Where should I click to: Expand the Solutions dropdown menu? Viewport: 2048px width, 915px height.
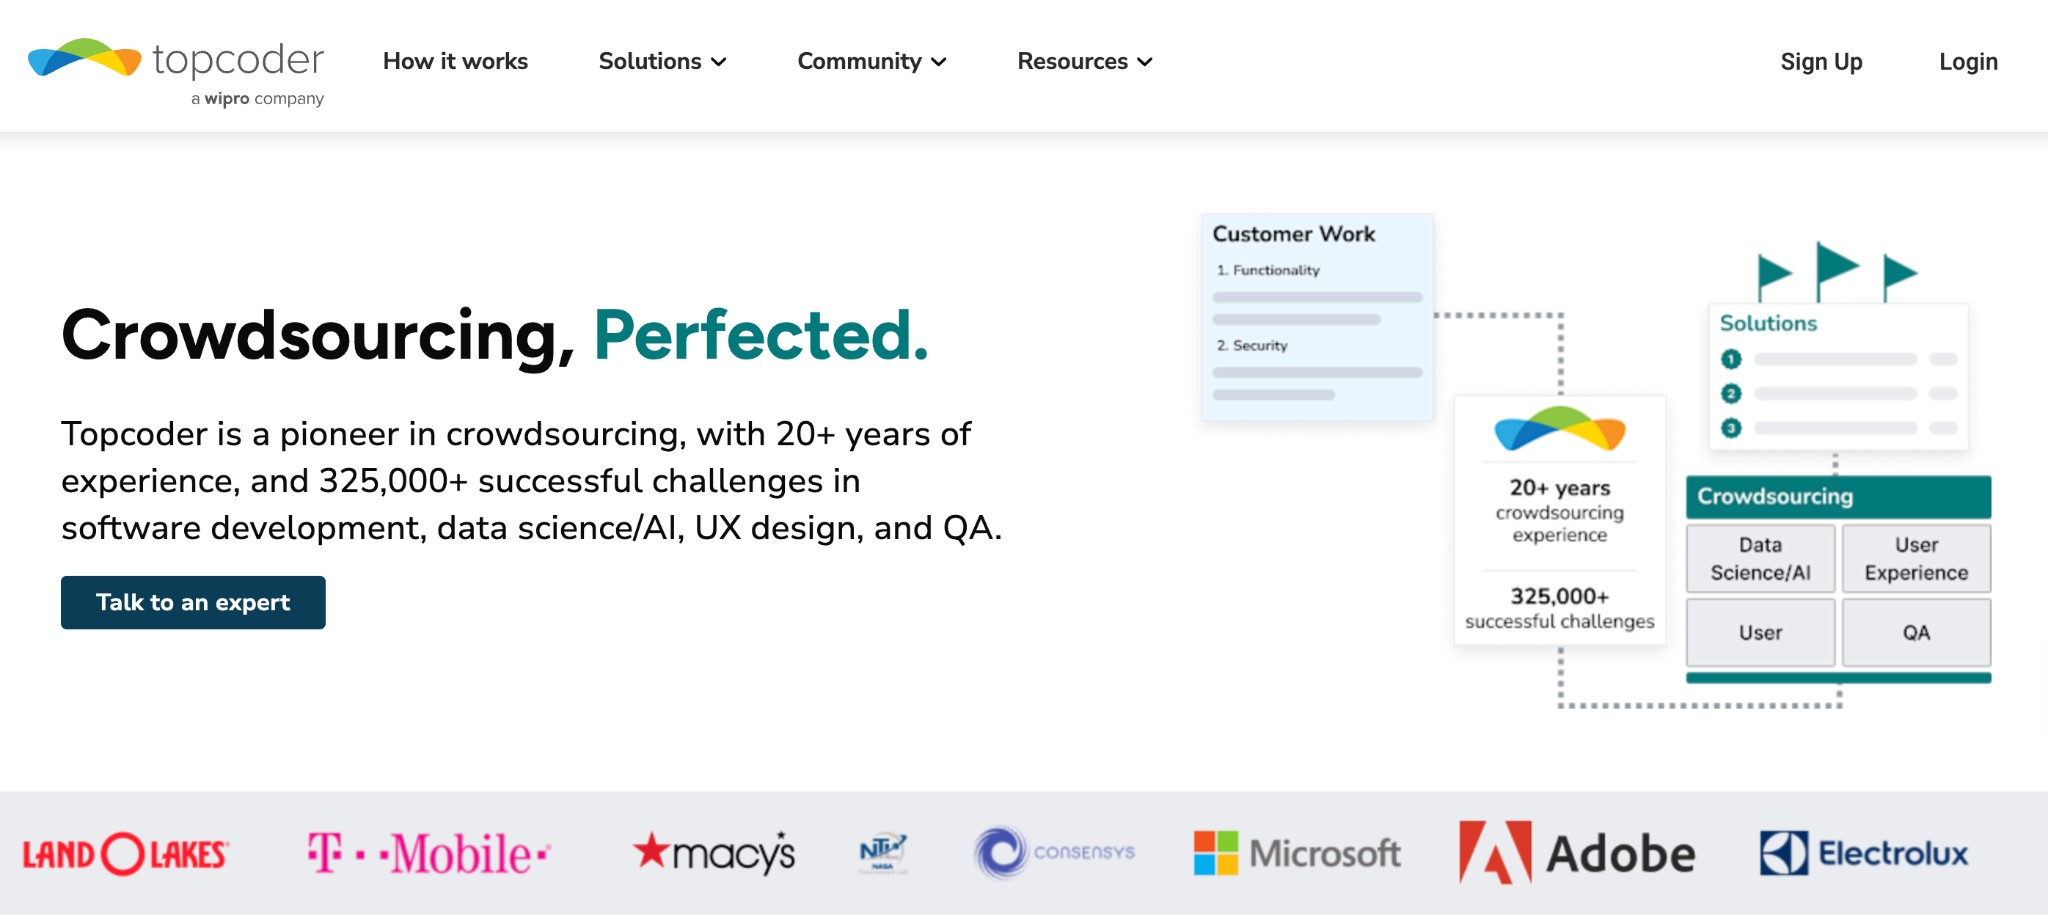click(x=662, y=62)
